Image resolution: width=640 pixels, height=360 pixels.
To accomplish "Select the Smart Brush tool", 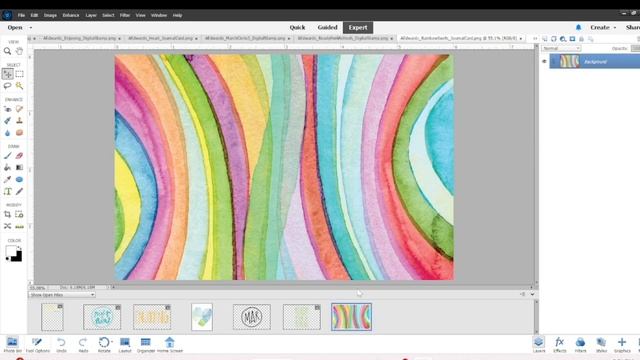I will pyautogui.click(x=7, y=121).
